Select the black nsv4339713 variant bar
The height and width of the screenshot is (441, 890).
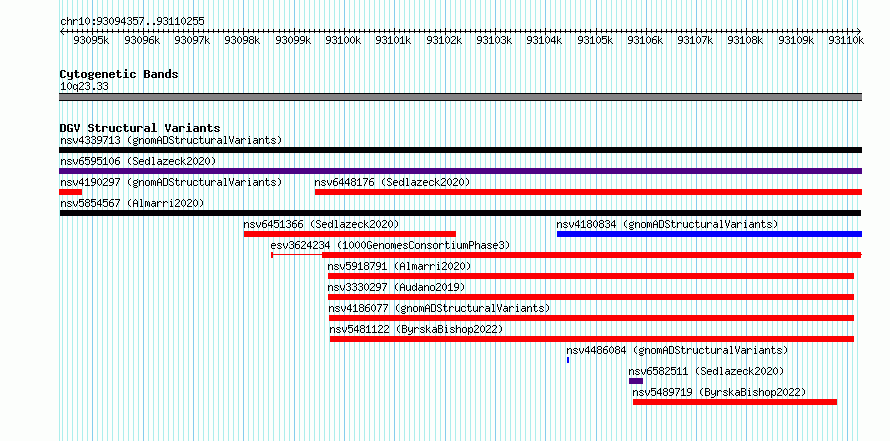[460, 150]
